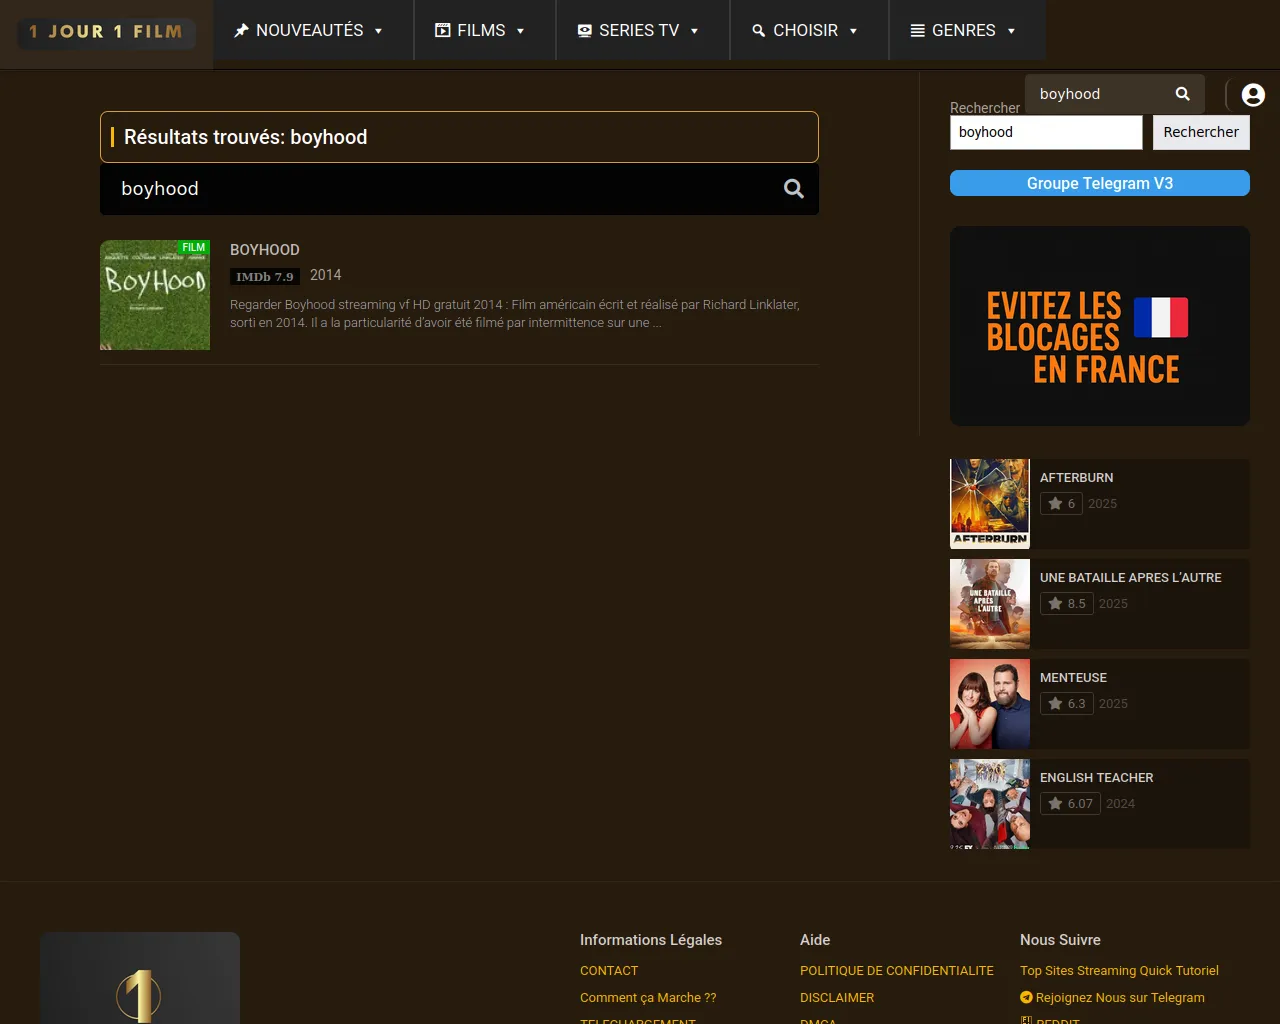
Task: Expand the Genres dropdown arrow
Action: (x=1012, y=31)
